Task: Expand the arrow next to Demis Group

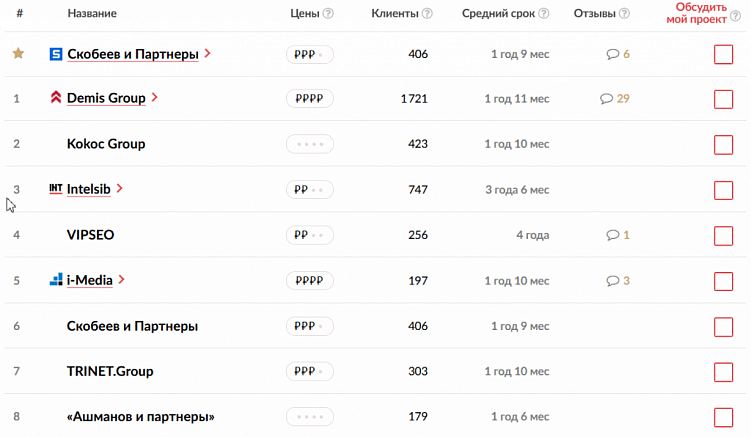Action: (x=155, y=98)
